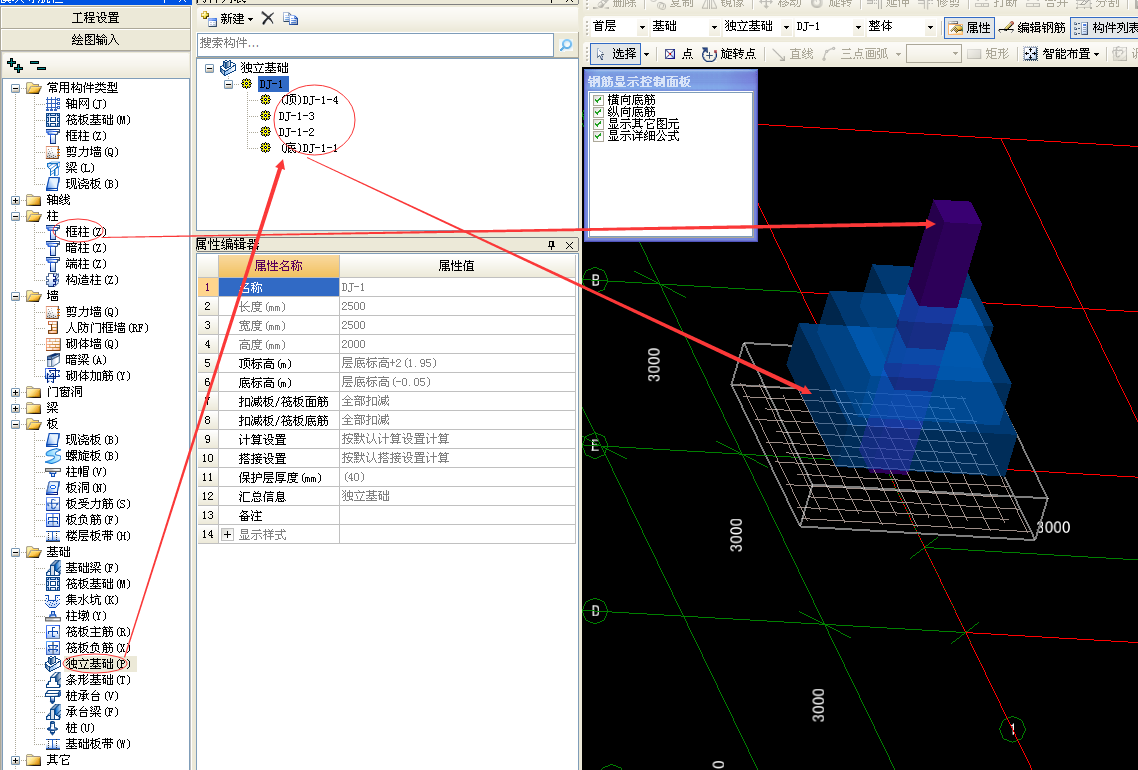Click 编辑钢筋 button
Screen dimensions: 1138x770
tap(1032, 28)
